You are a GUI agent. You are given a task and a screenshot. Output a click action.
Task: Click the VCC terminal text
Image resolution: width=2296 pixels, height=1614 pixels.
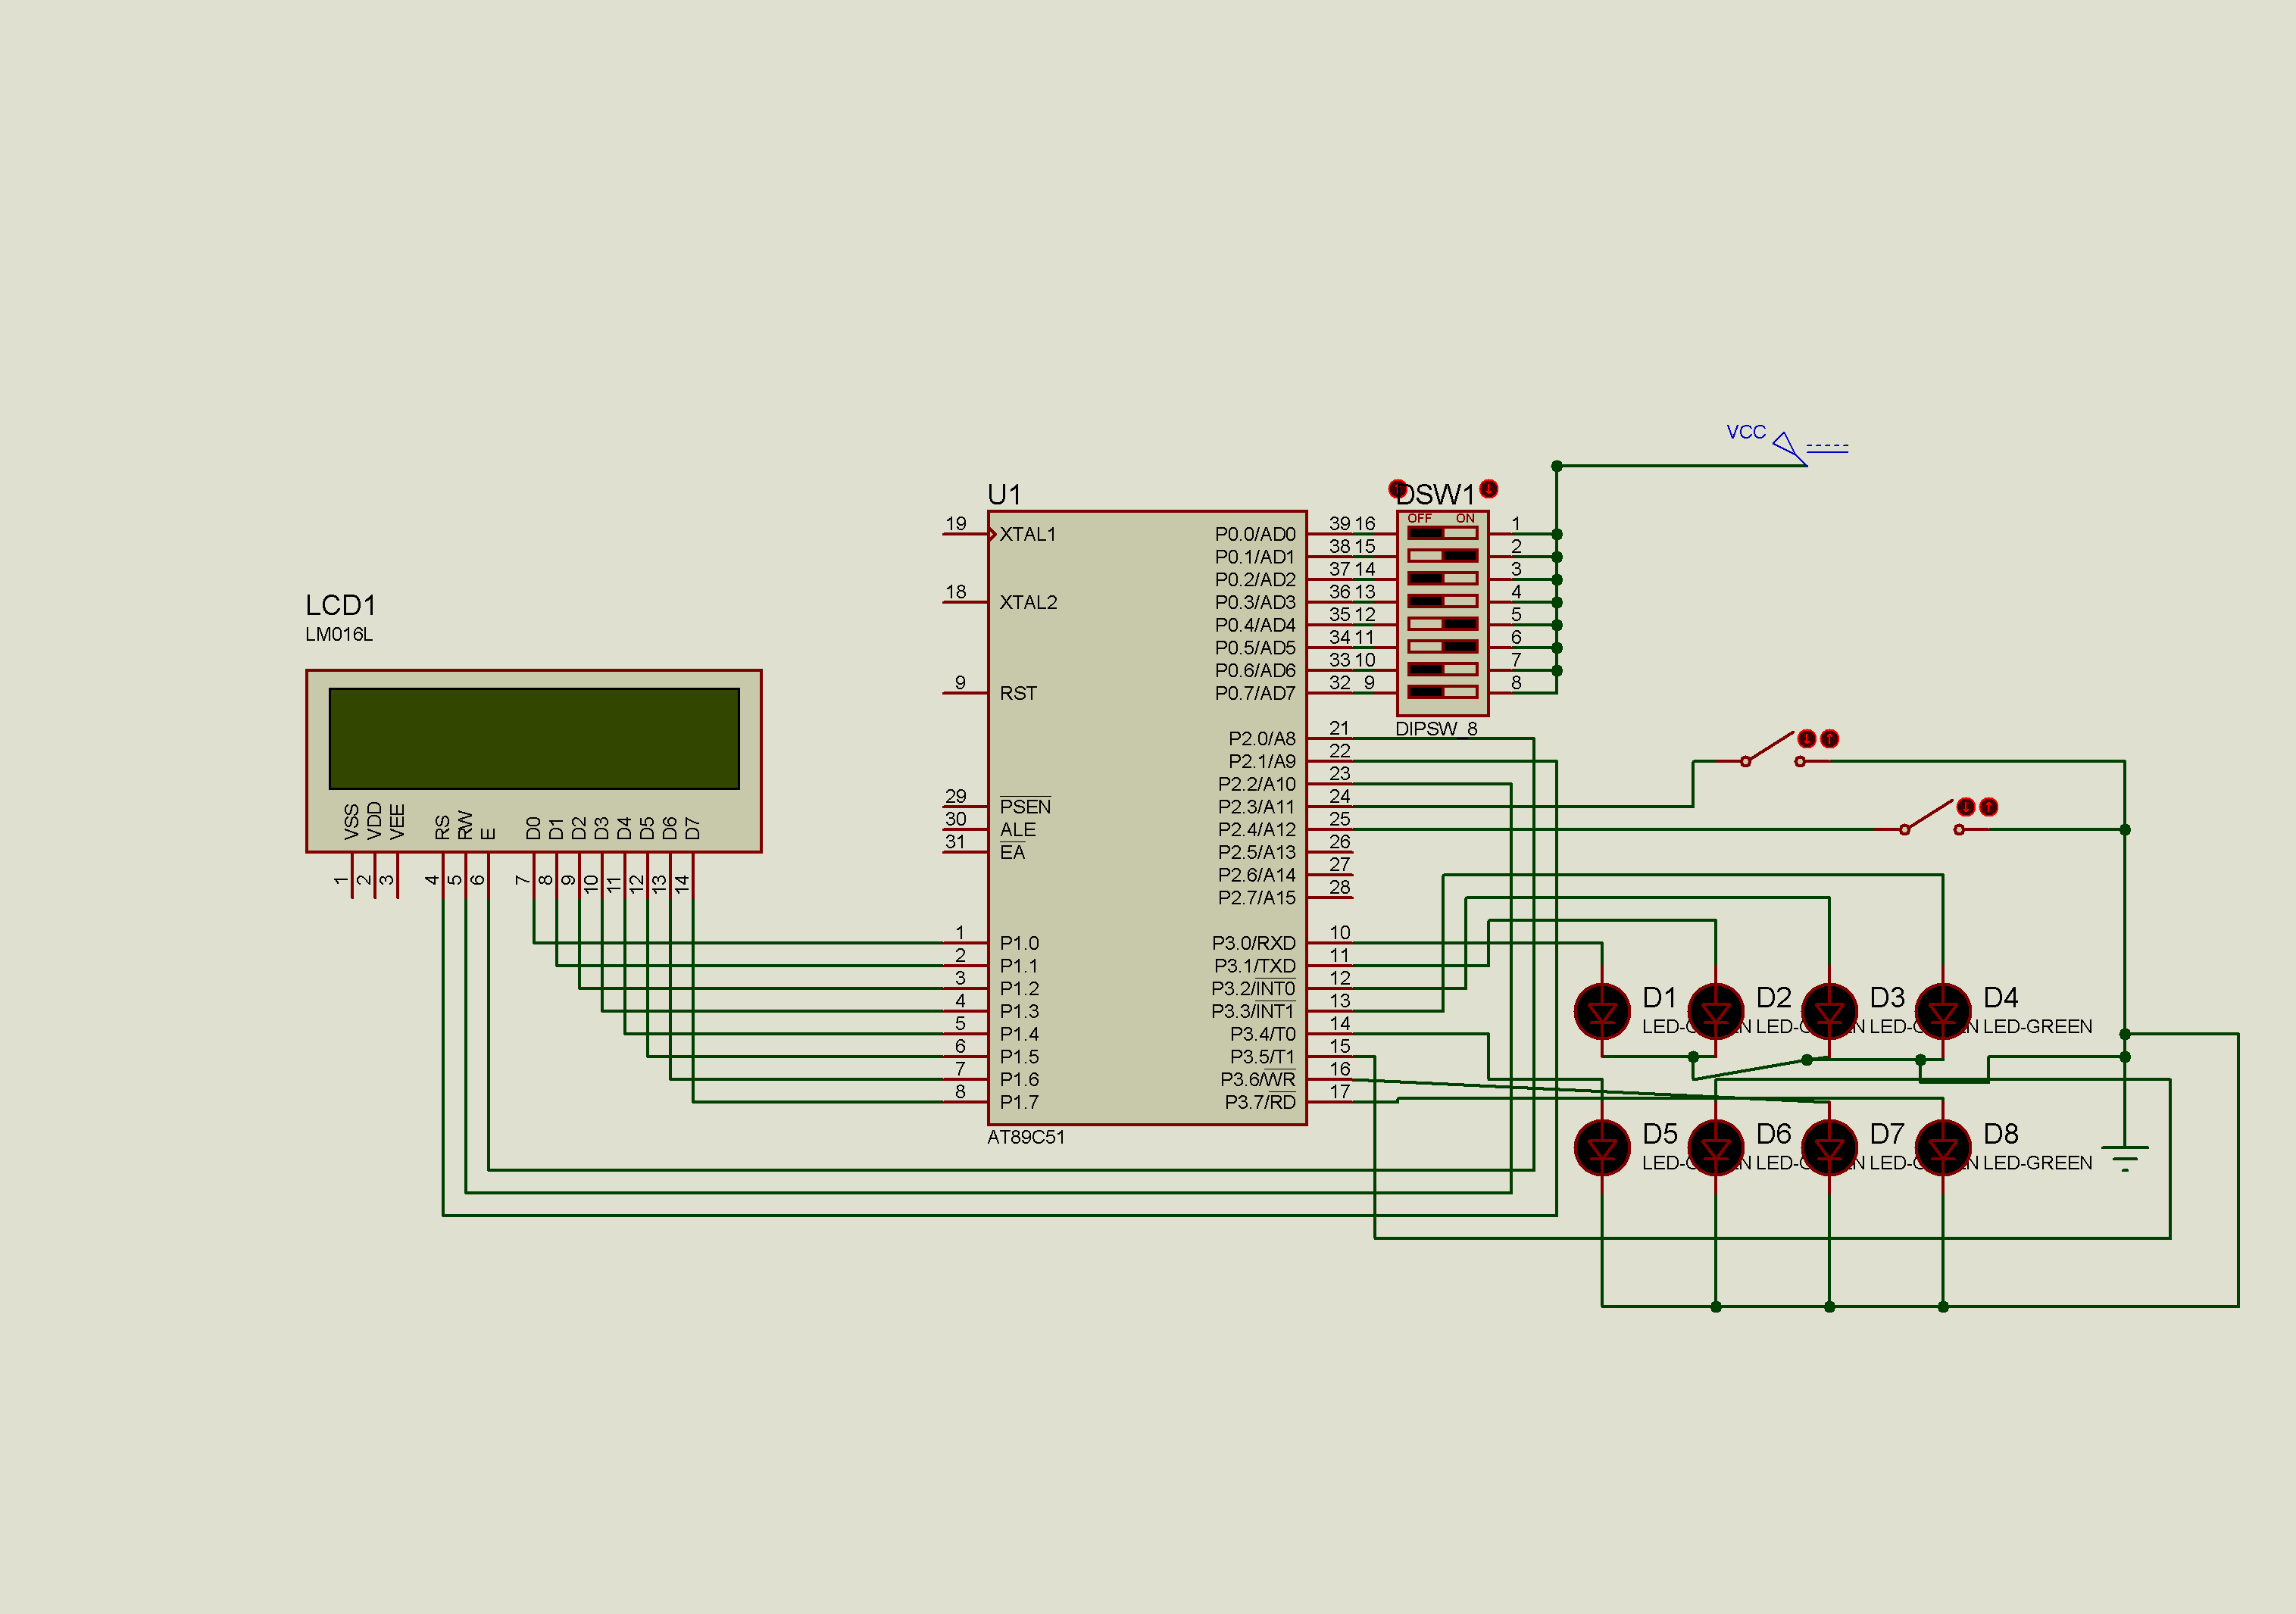point(1746,432)
